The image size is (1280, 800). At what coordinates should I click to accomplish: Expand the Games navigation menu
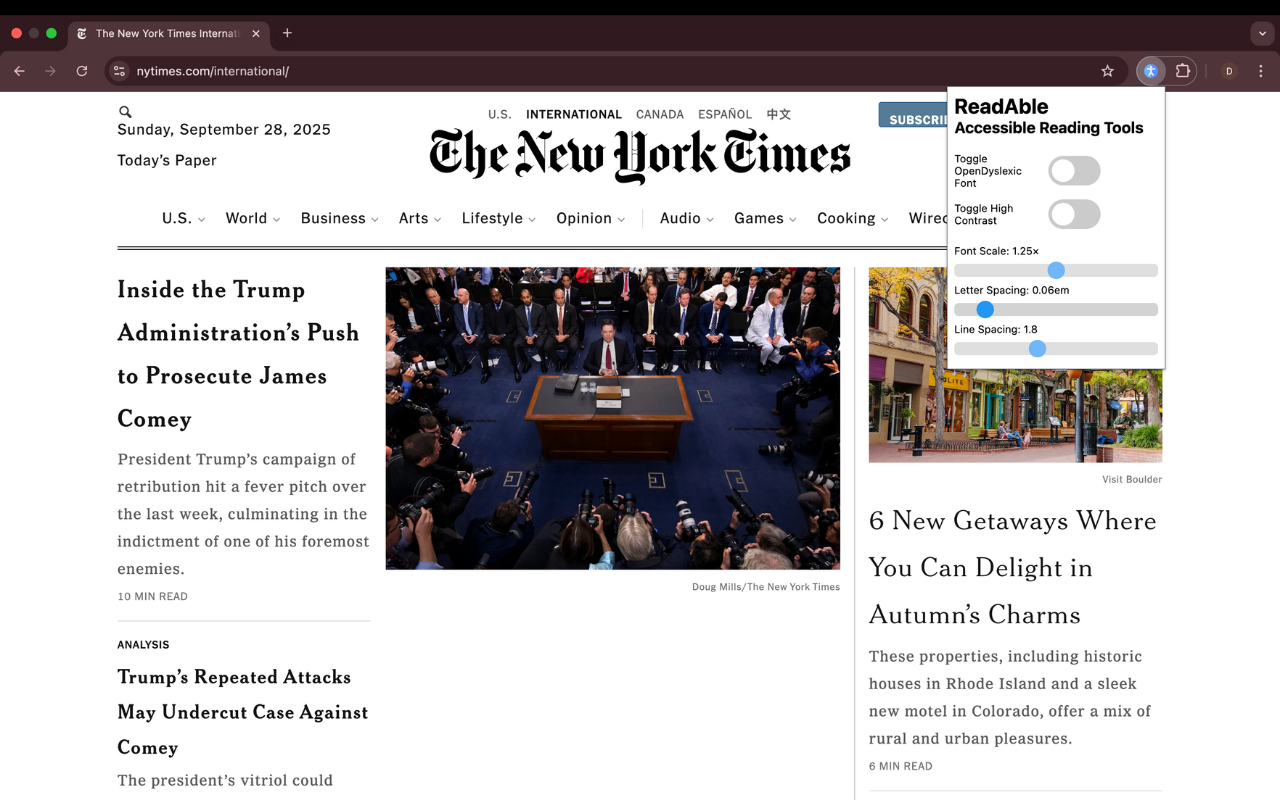tap(765, 218)
